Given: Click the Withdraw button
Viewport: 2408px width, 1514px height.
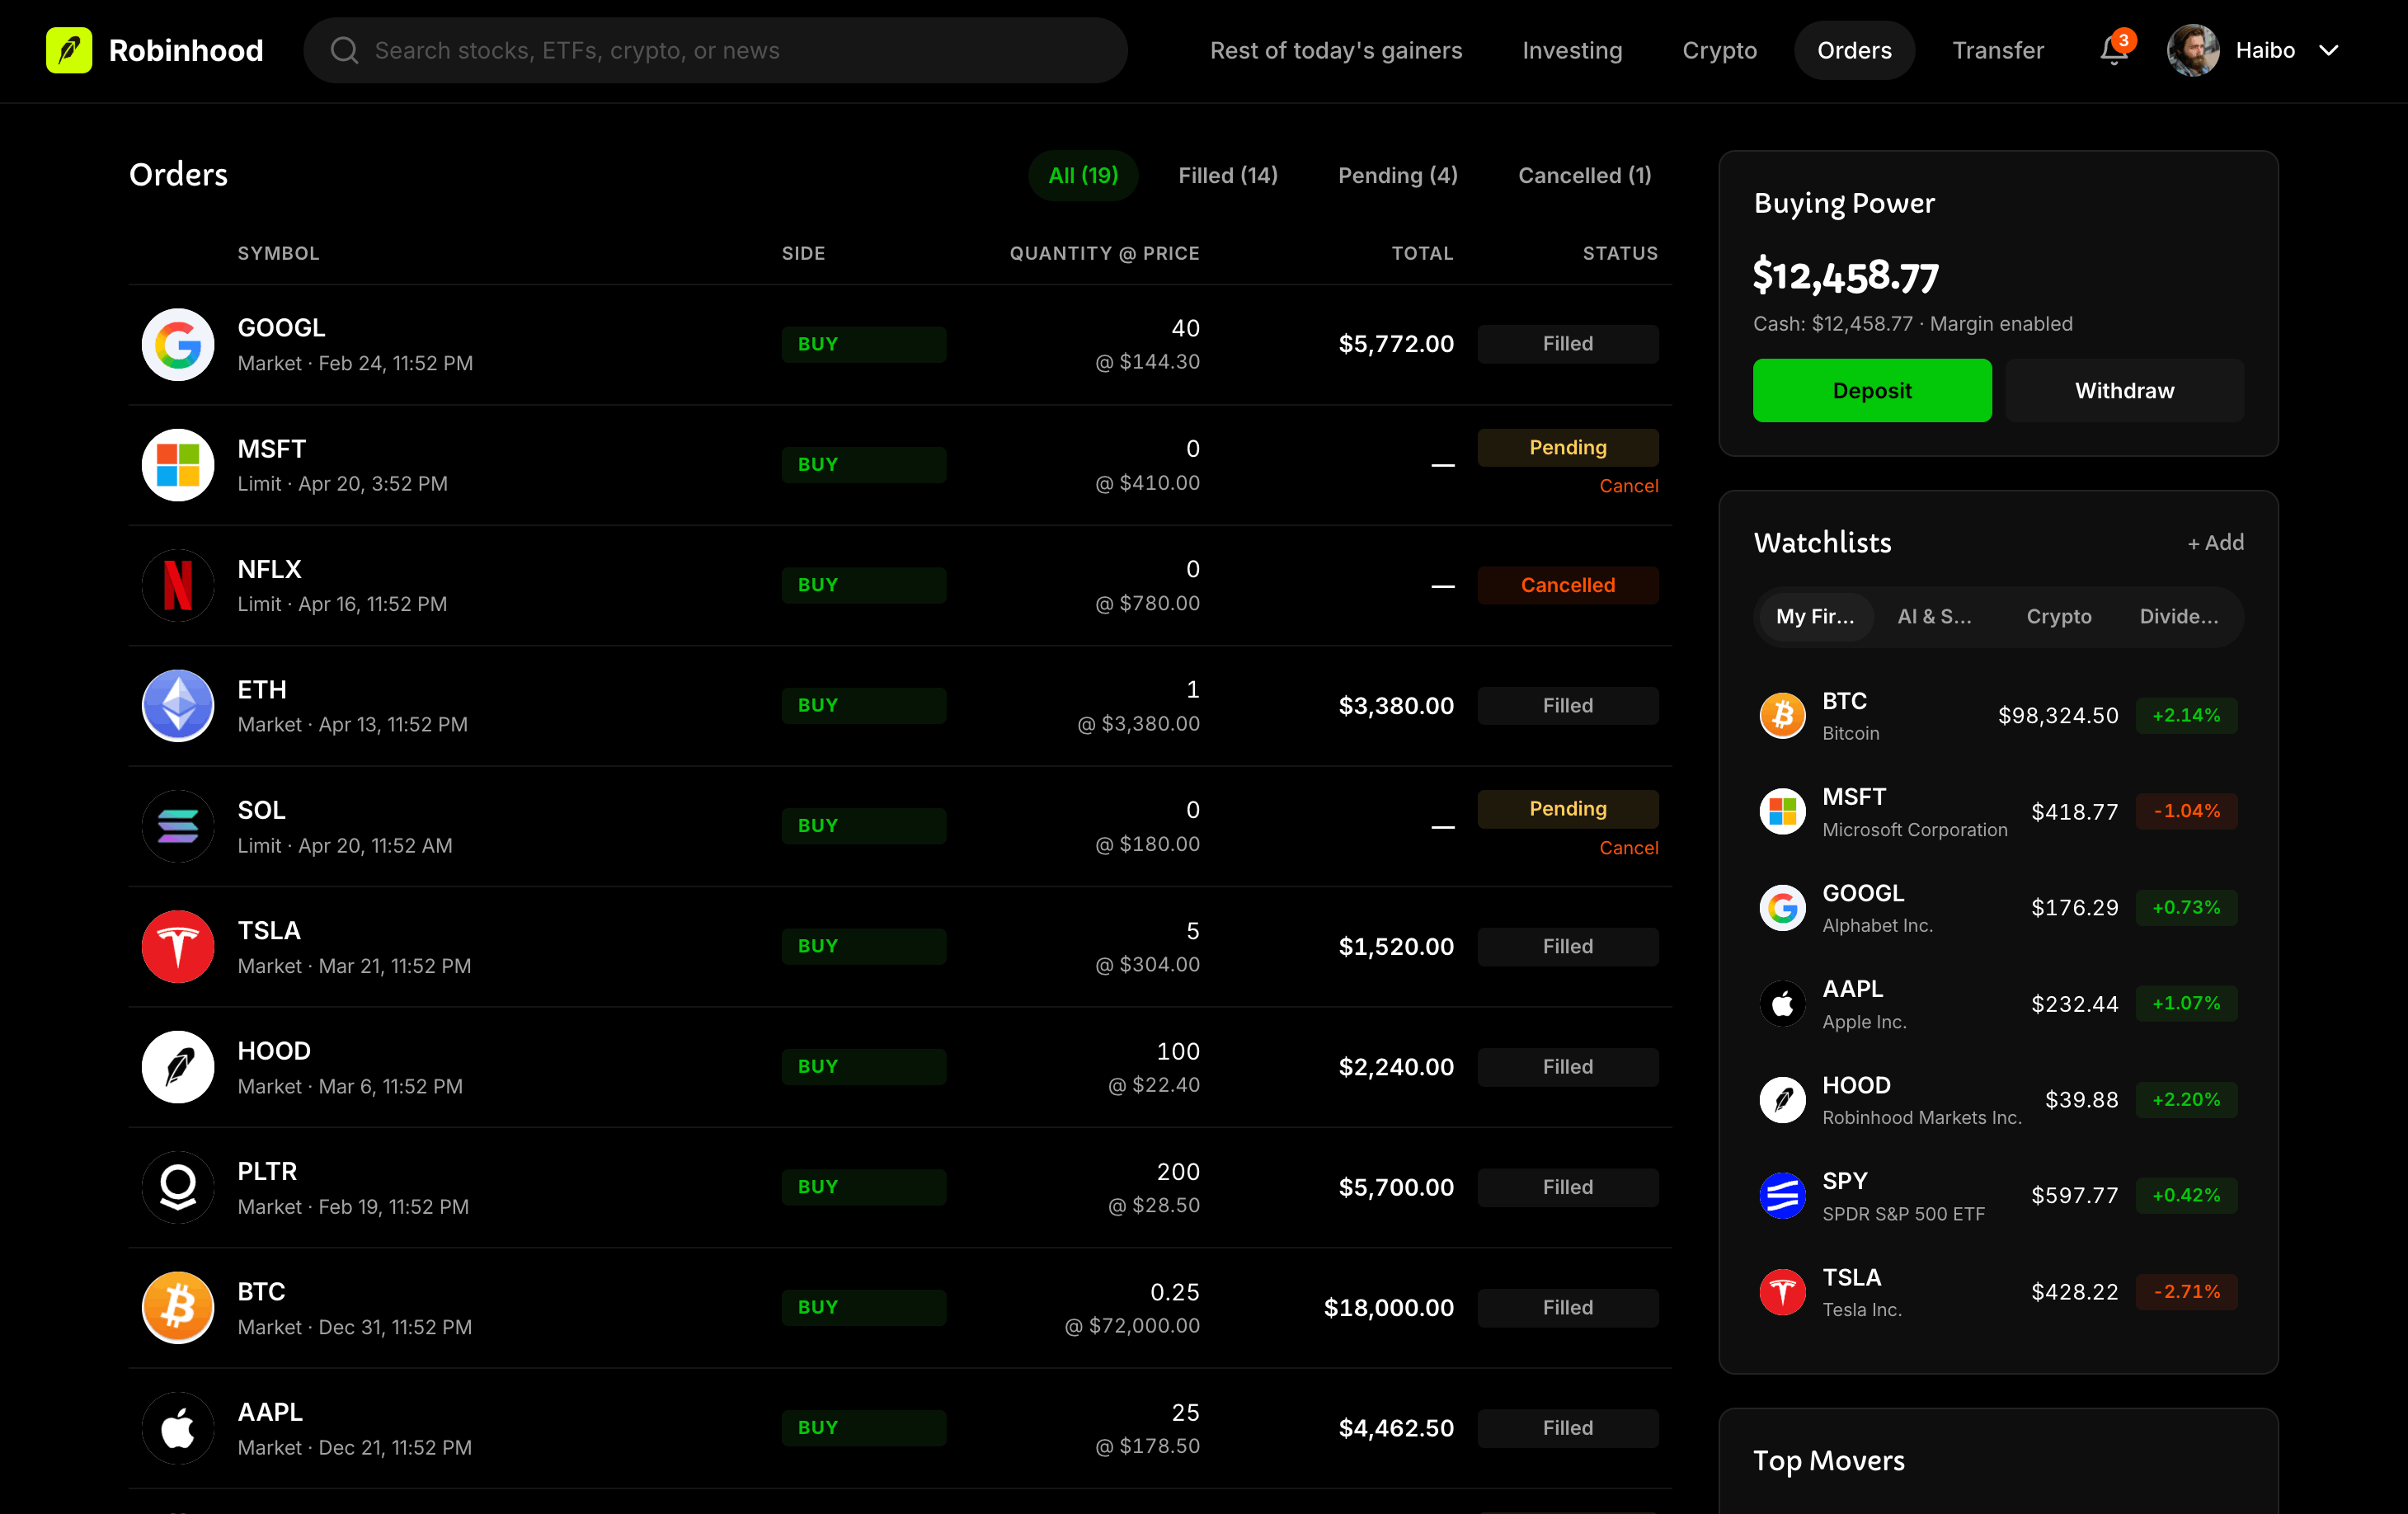Looking at the screenshot, I should point(2124,391).
